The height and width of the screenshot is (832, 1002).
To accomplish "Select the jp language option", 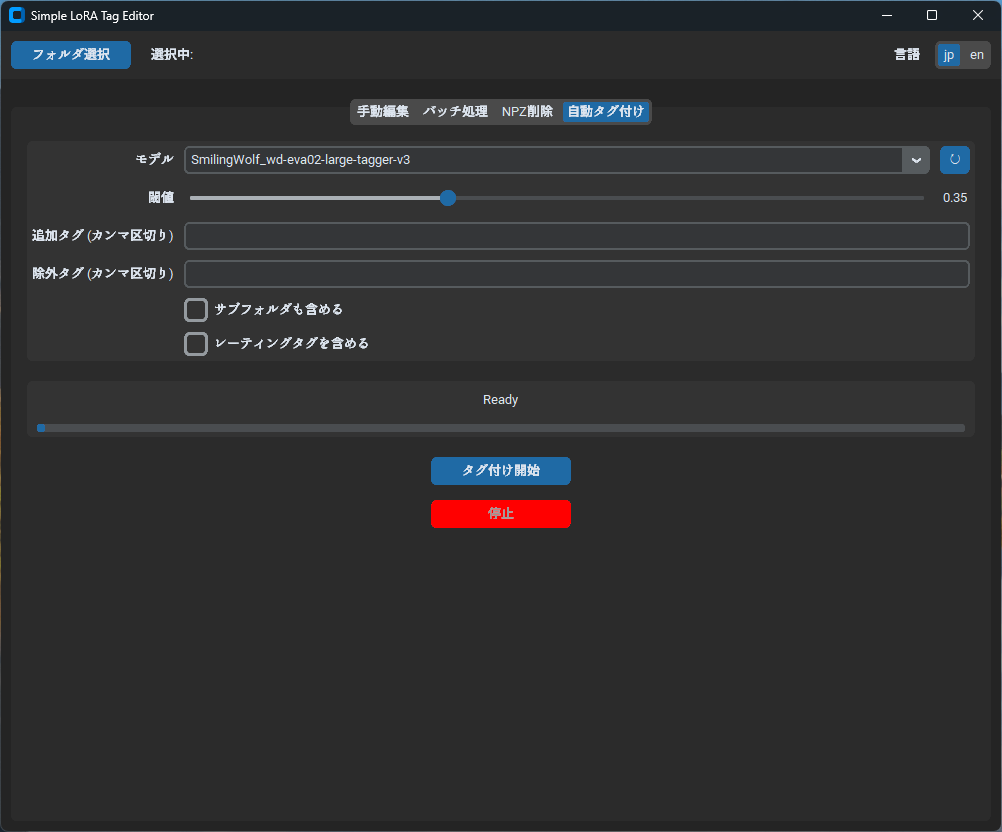I will (948, 55).
